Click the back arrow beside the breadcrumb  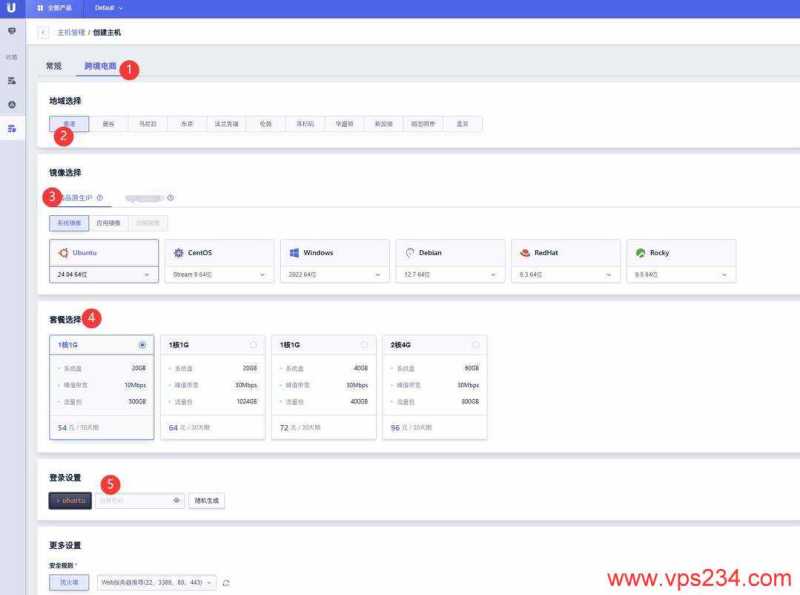[43, 33]
